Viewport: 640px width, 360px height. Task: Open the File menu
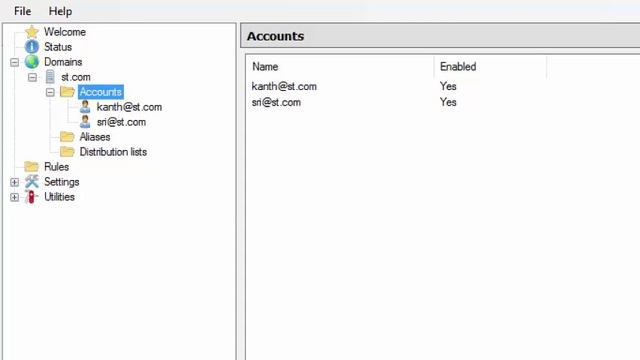click(22, 11)
